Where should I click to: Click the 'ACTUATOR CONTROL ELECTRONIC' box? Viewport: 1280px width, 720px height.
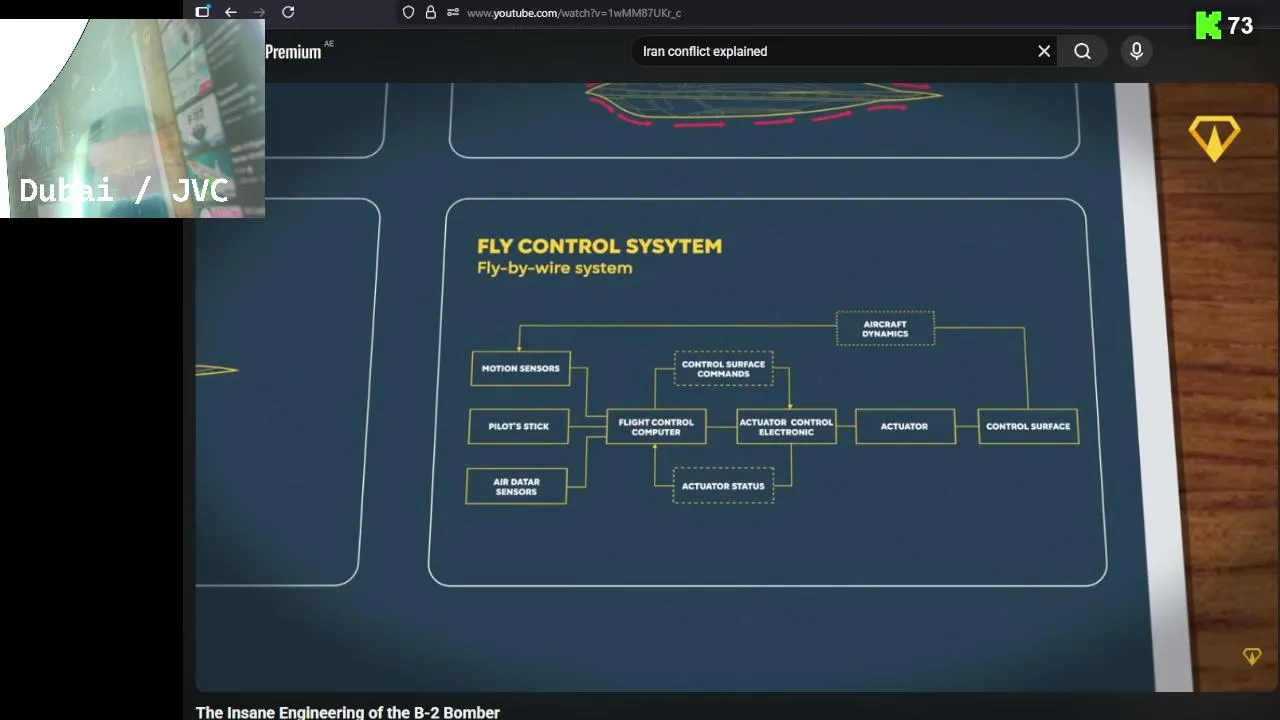[x=786, y=427]
